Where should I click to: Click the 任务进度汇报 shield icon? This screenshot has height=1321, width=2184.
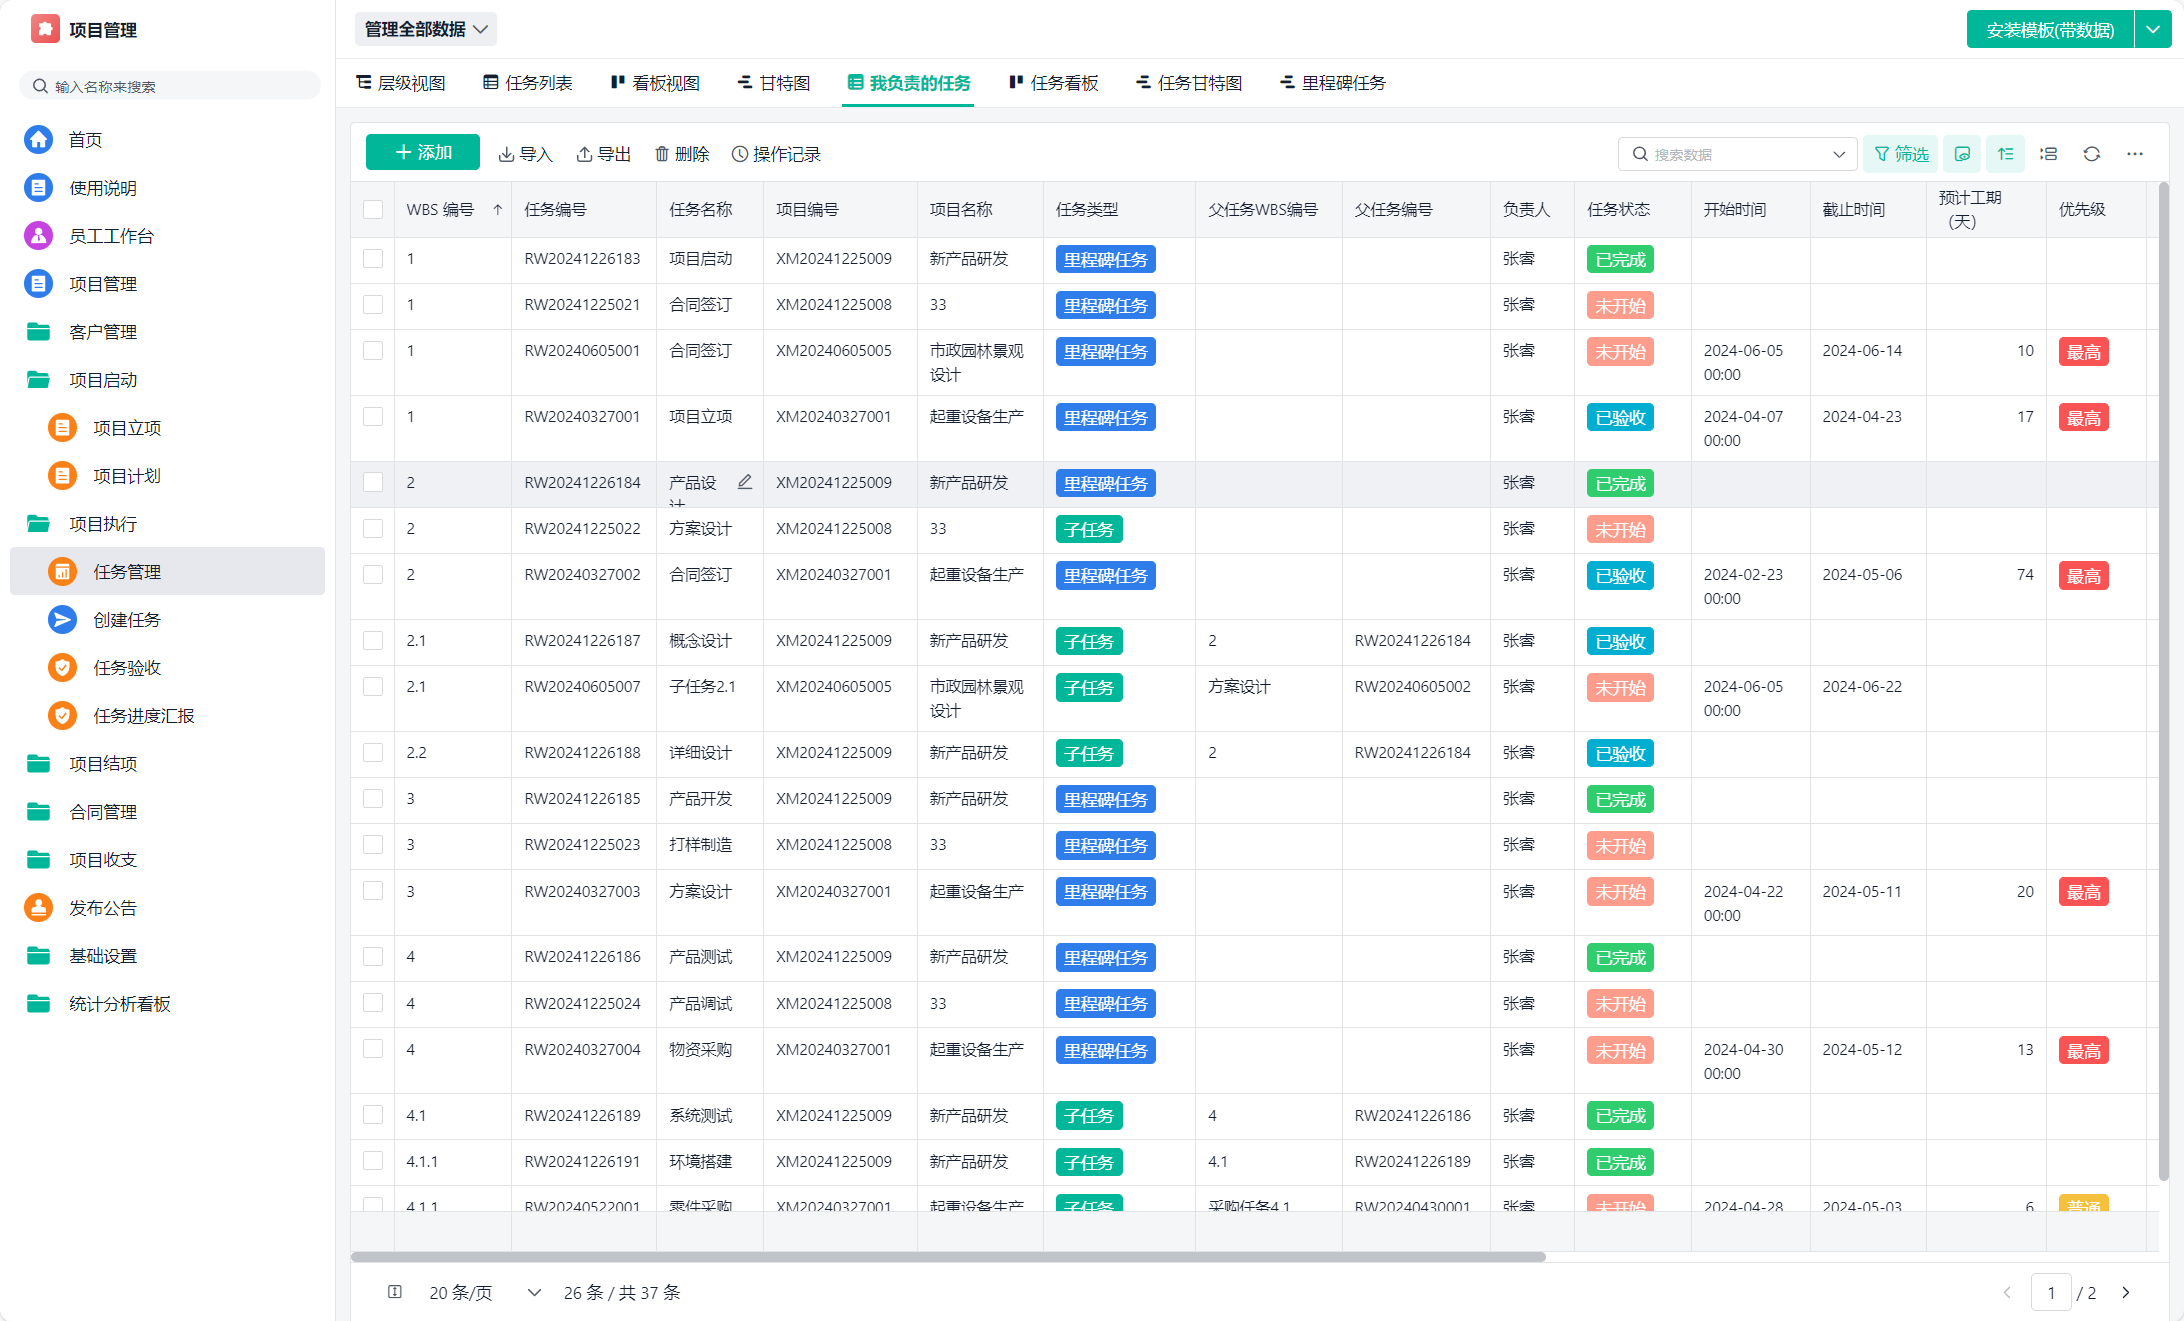pyautogui.click(x=62, y=715)
